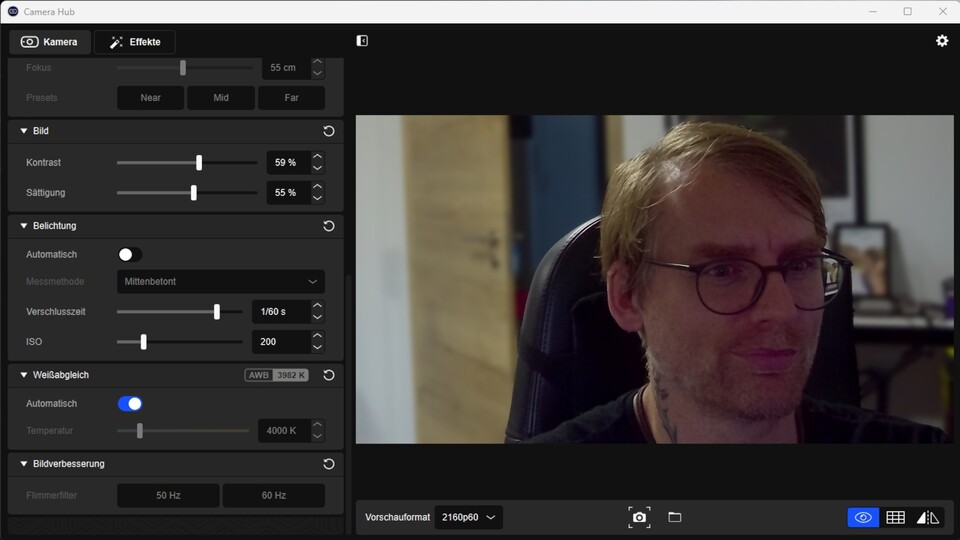The height and width of the screenshot is (540, 960).
Task: Select the Near focus preset
Action: [151, 98]
